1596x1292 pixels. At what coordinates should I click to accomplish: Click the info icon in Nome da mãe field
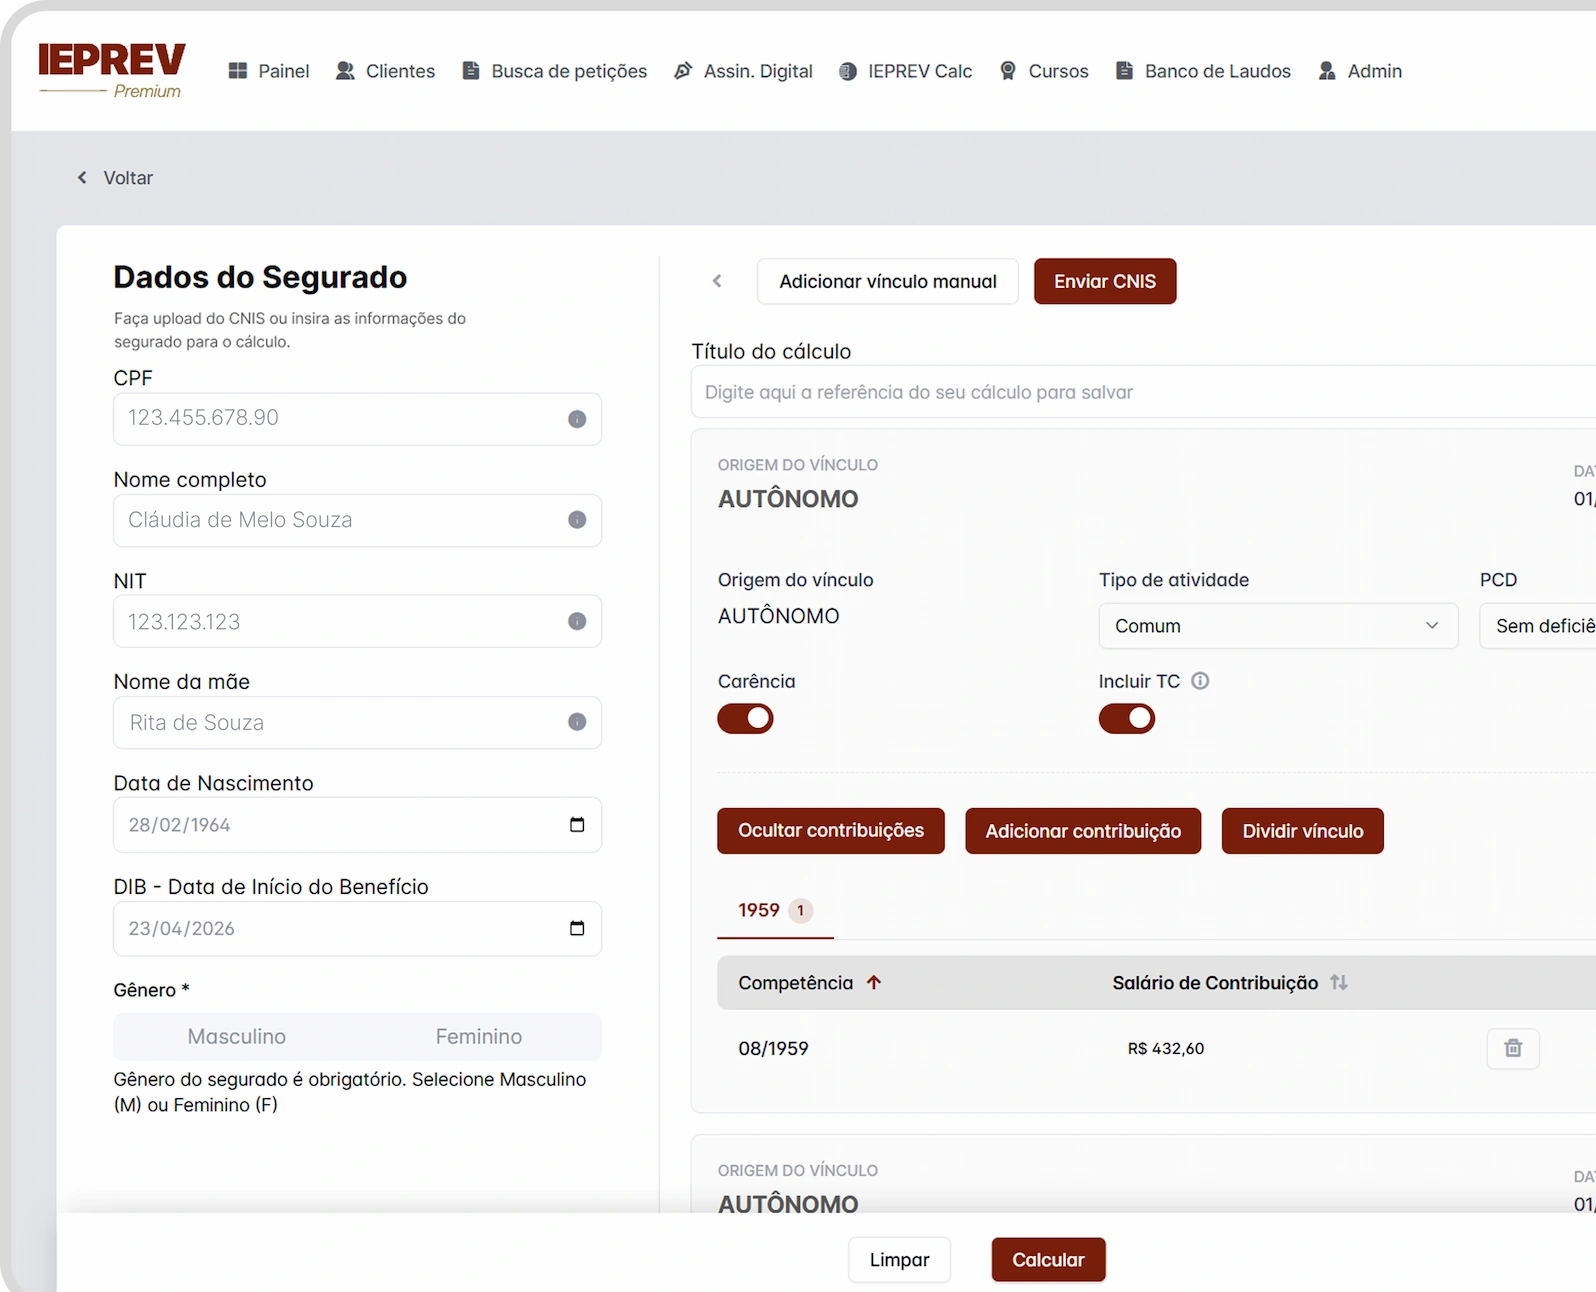pyautogui.click(x=577, y=722)
